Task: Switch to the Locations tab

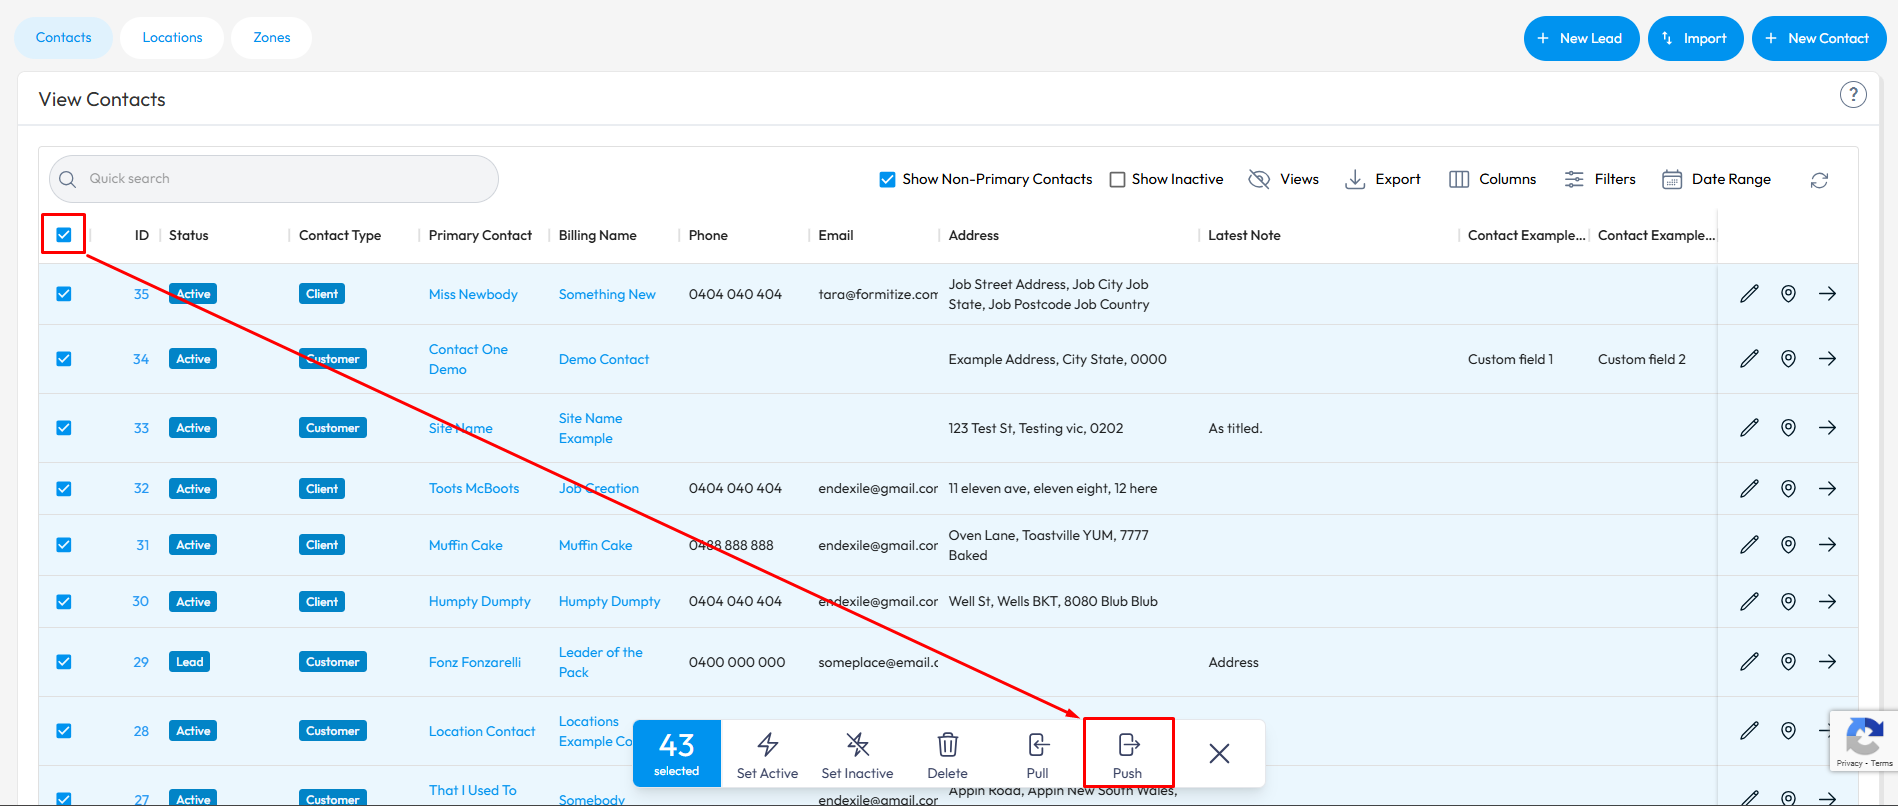Action: coord(172,38)
